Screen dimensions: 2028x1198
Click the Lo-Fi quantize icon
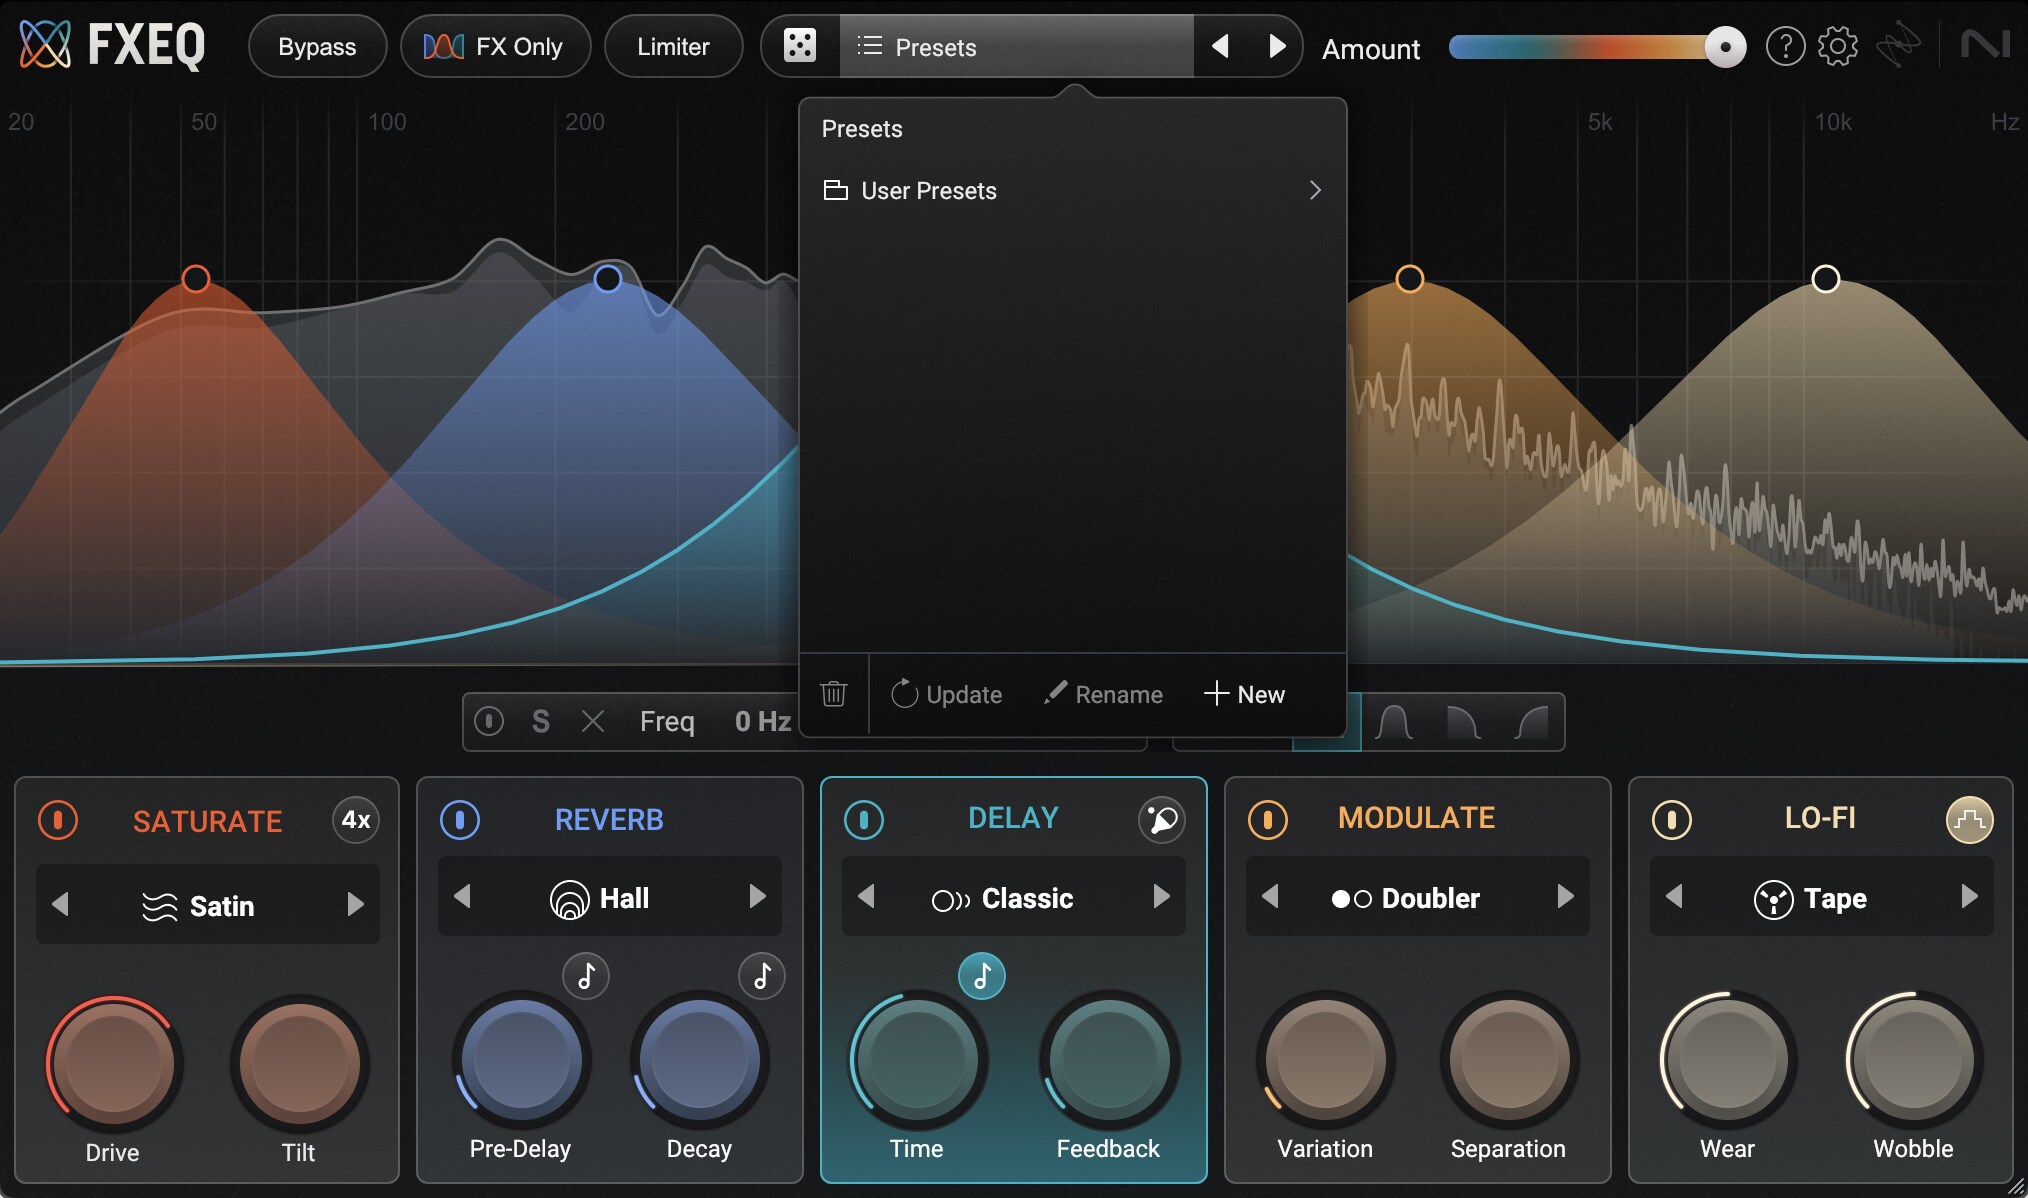[1968, 820]
